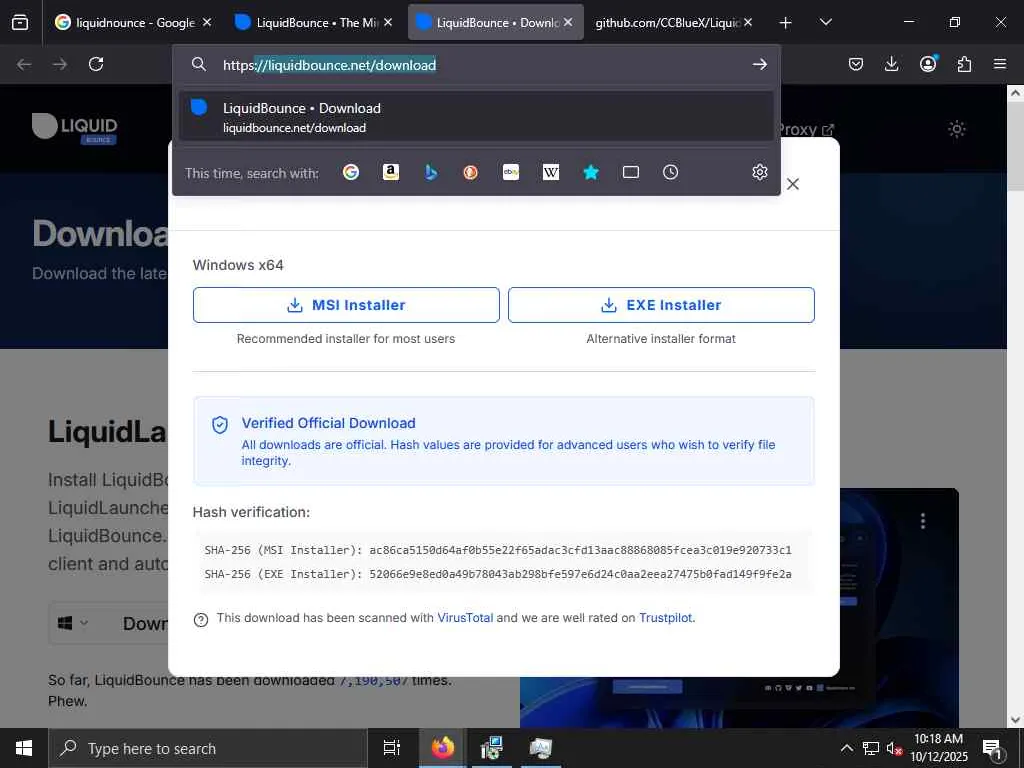Click the Firefox taskbar icon
Image resolution: width=1024 pixels, height=768 pixels.
(x=443, y=748)
